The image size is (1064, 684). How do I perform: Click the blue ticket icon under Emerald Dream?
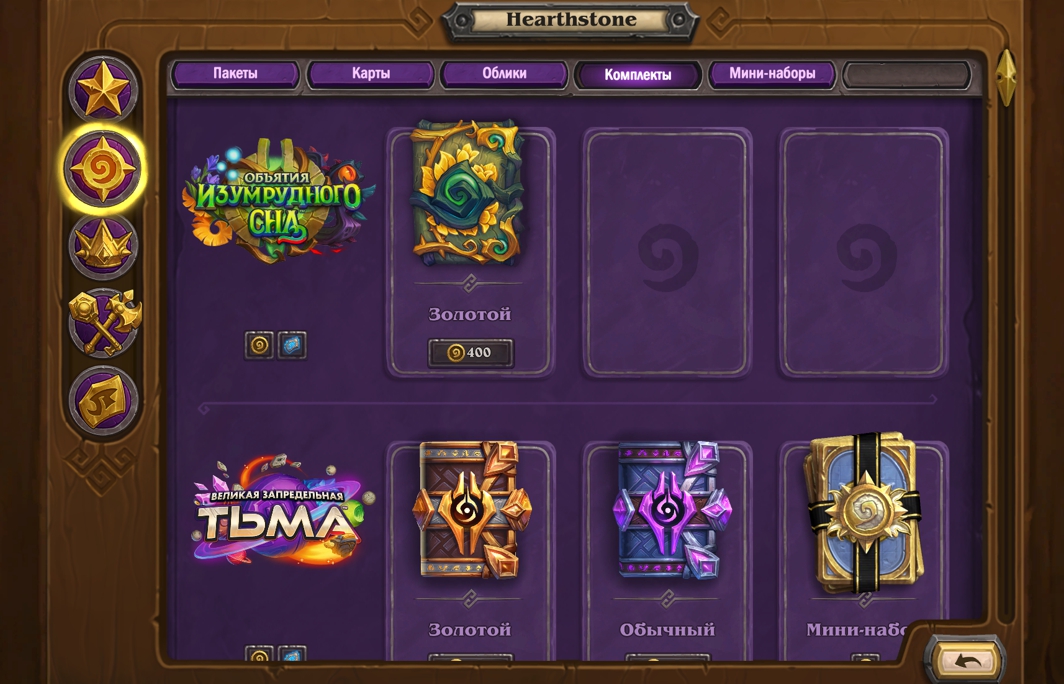coord(292,345)
